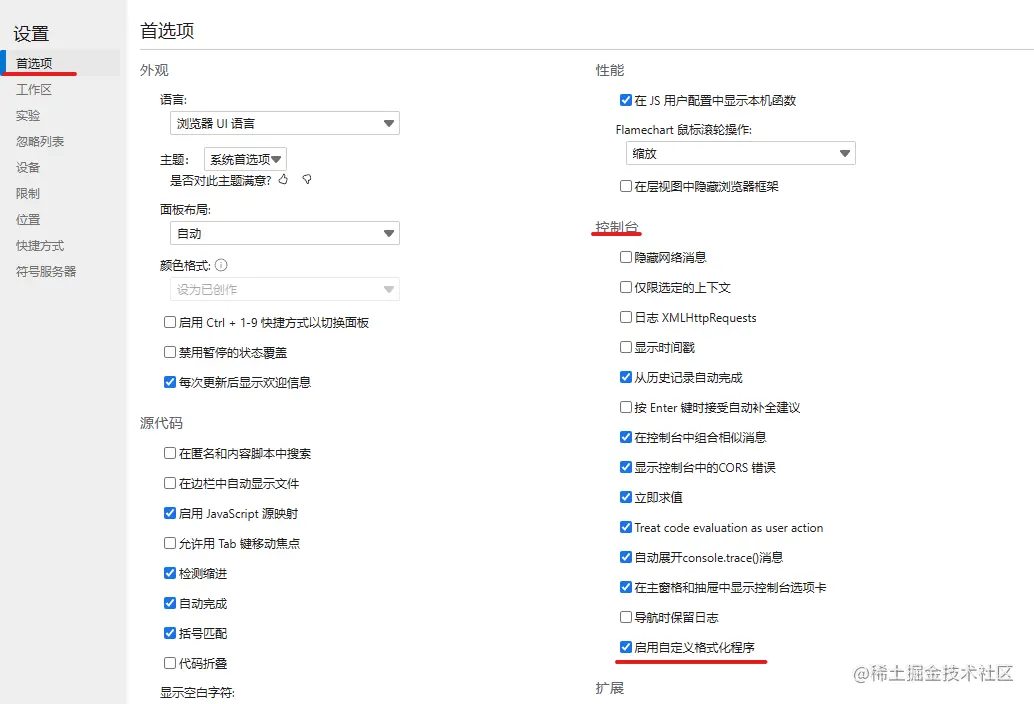
Task: Uncheck Treat code evaluation as user action
Action: click(x=626, y=527)
